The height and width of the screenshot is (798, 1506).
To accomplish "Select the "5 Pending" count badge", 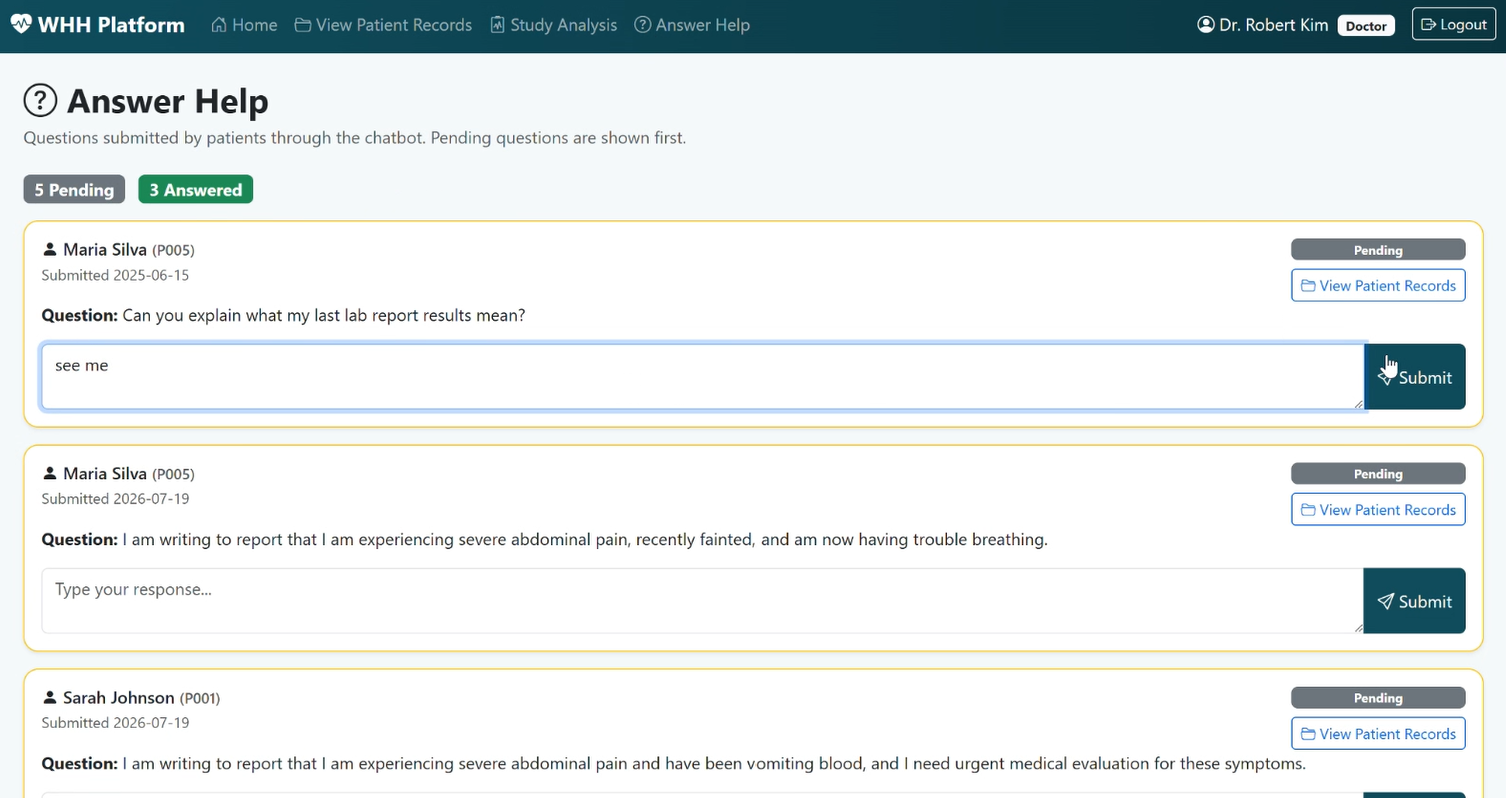I will pyautogui.click(x=74, y=190).
